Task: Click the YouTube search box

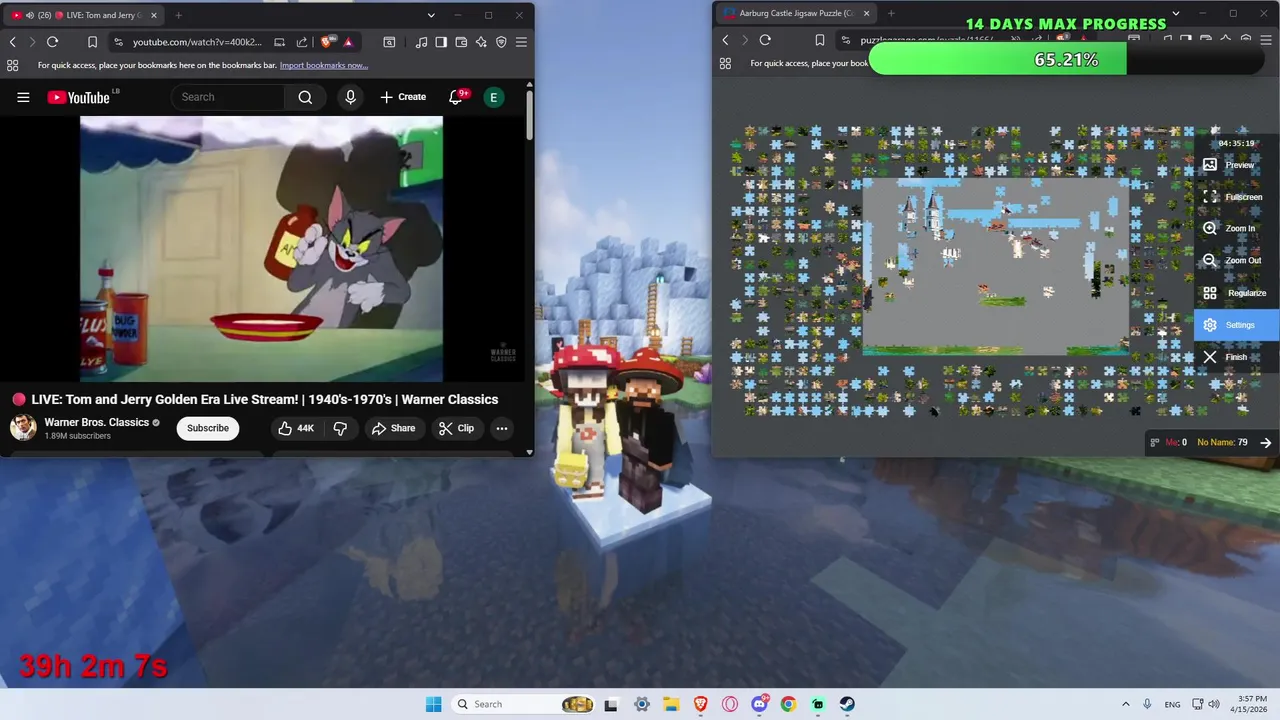Action: click(228, 97)
